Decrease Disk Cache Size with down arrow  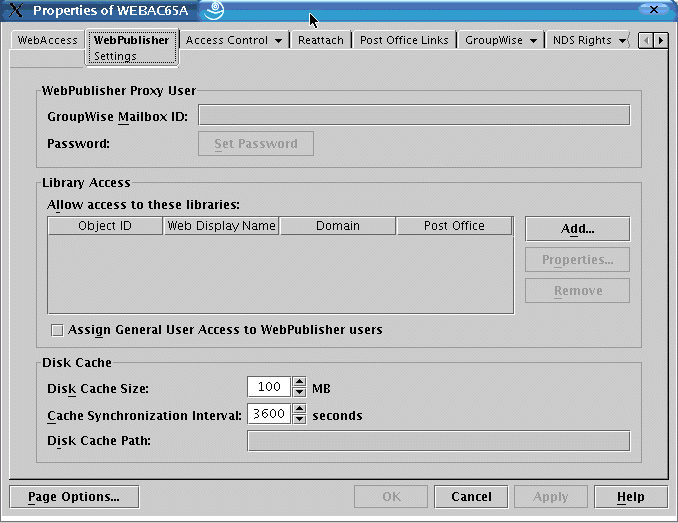299,393
